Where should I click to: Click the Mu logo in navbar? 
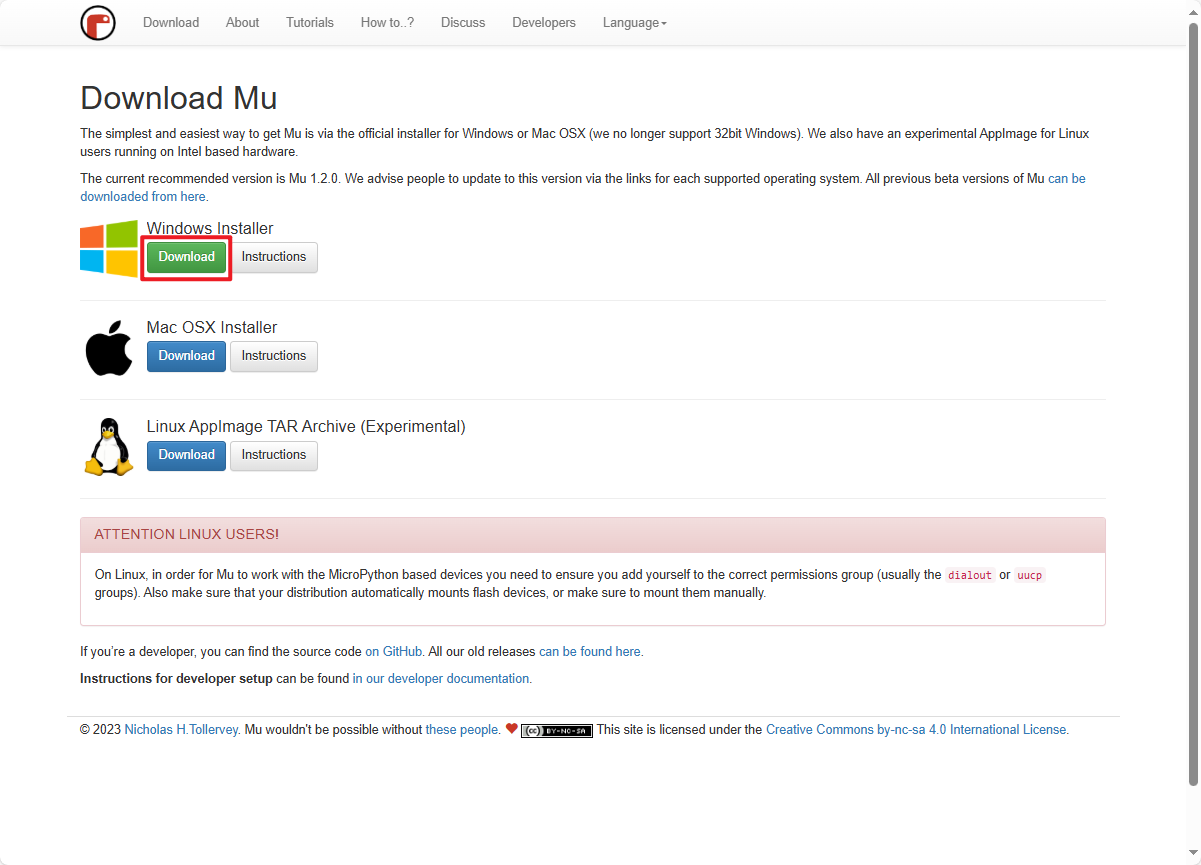[x=98, y=22]
